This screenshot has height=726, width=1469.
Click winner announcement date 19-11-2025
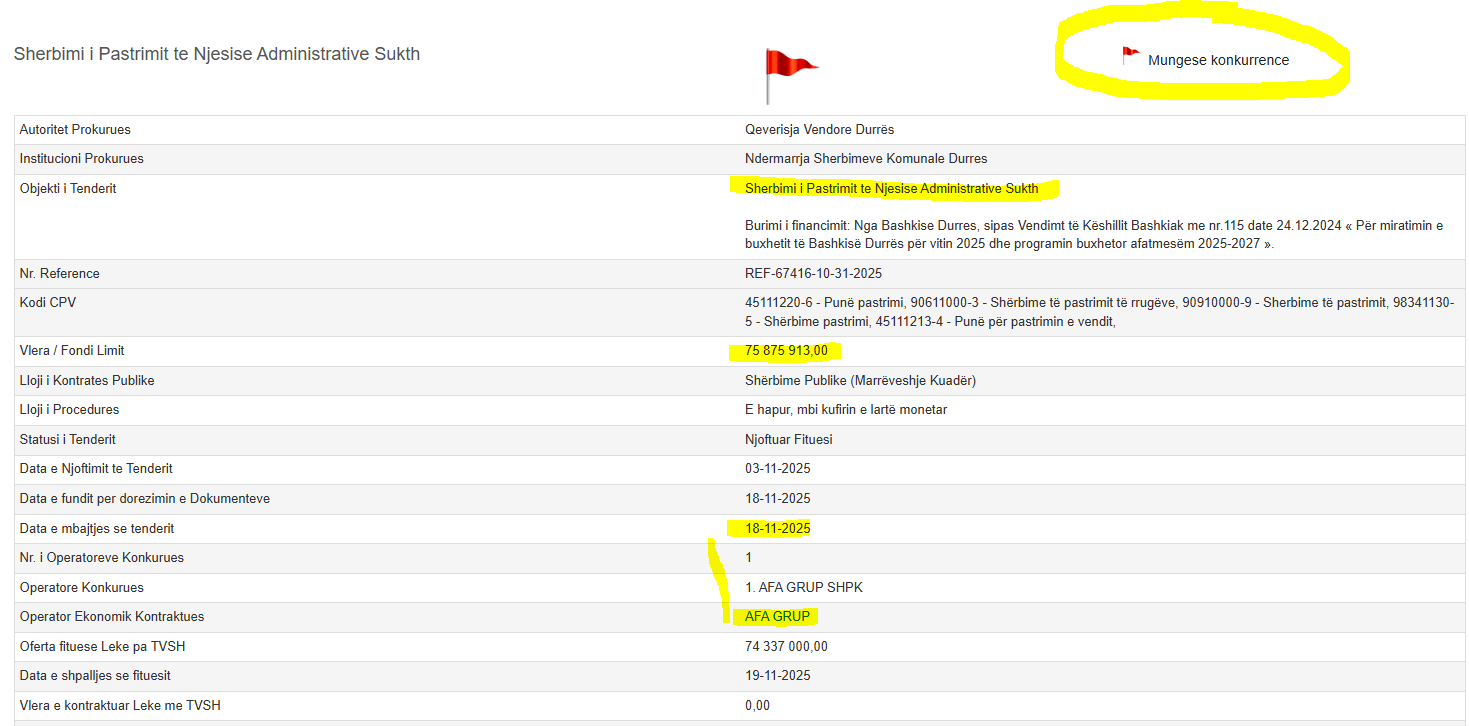[x=777, y=675]
